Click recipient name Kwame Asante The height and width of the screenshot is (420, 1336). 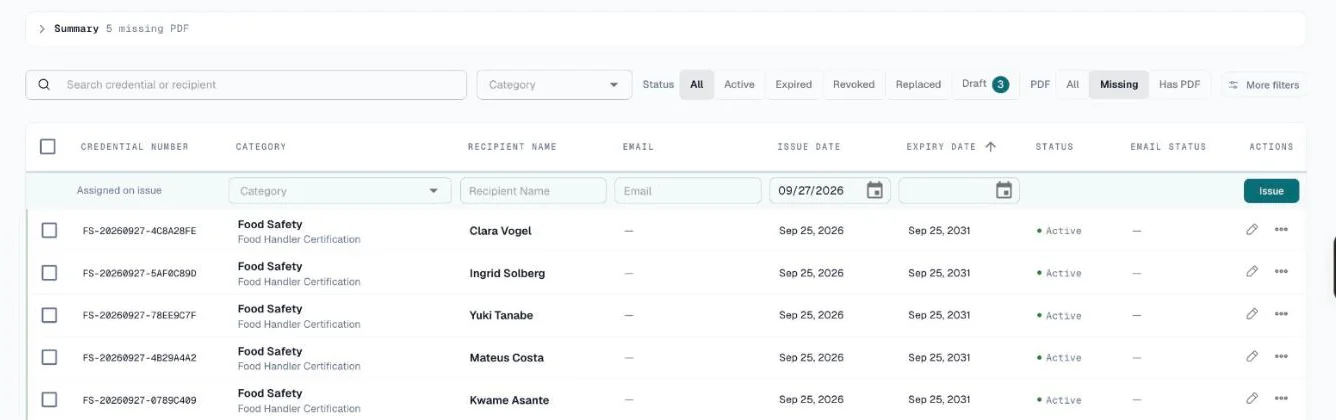coord(509,401)
